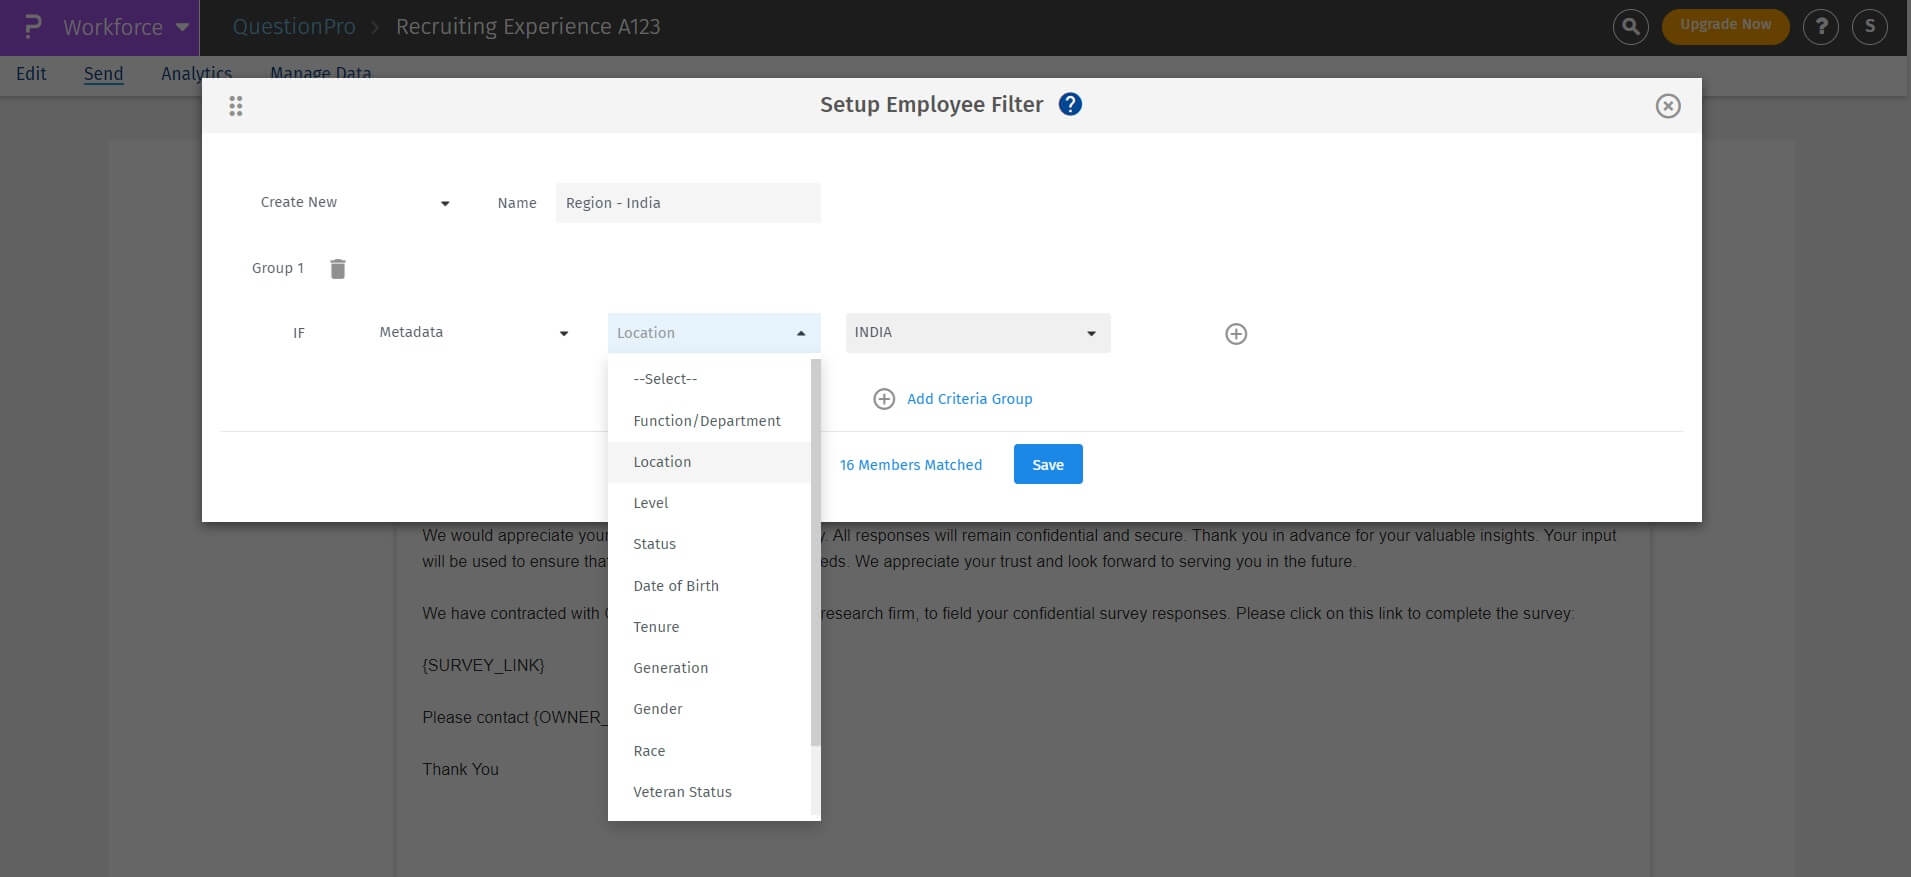The height and width of the screenshot is (877, 1911).
Task: Open the search icon in the header
Action: (1630, 27)
